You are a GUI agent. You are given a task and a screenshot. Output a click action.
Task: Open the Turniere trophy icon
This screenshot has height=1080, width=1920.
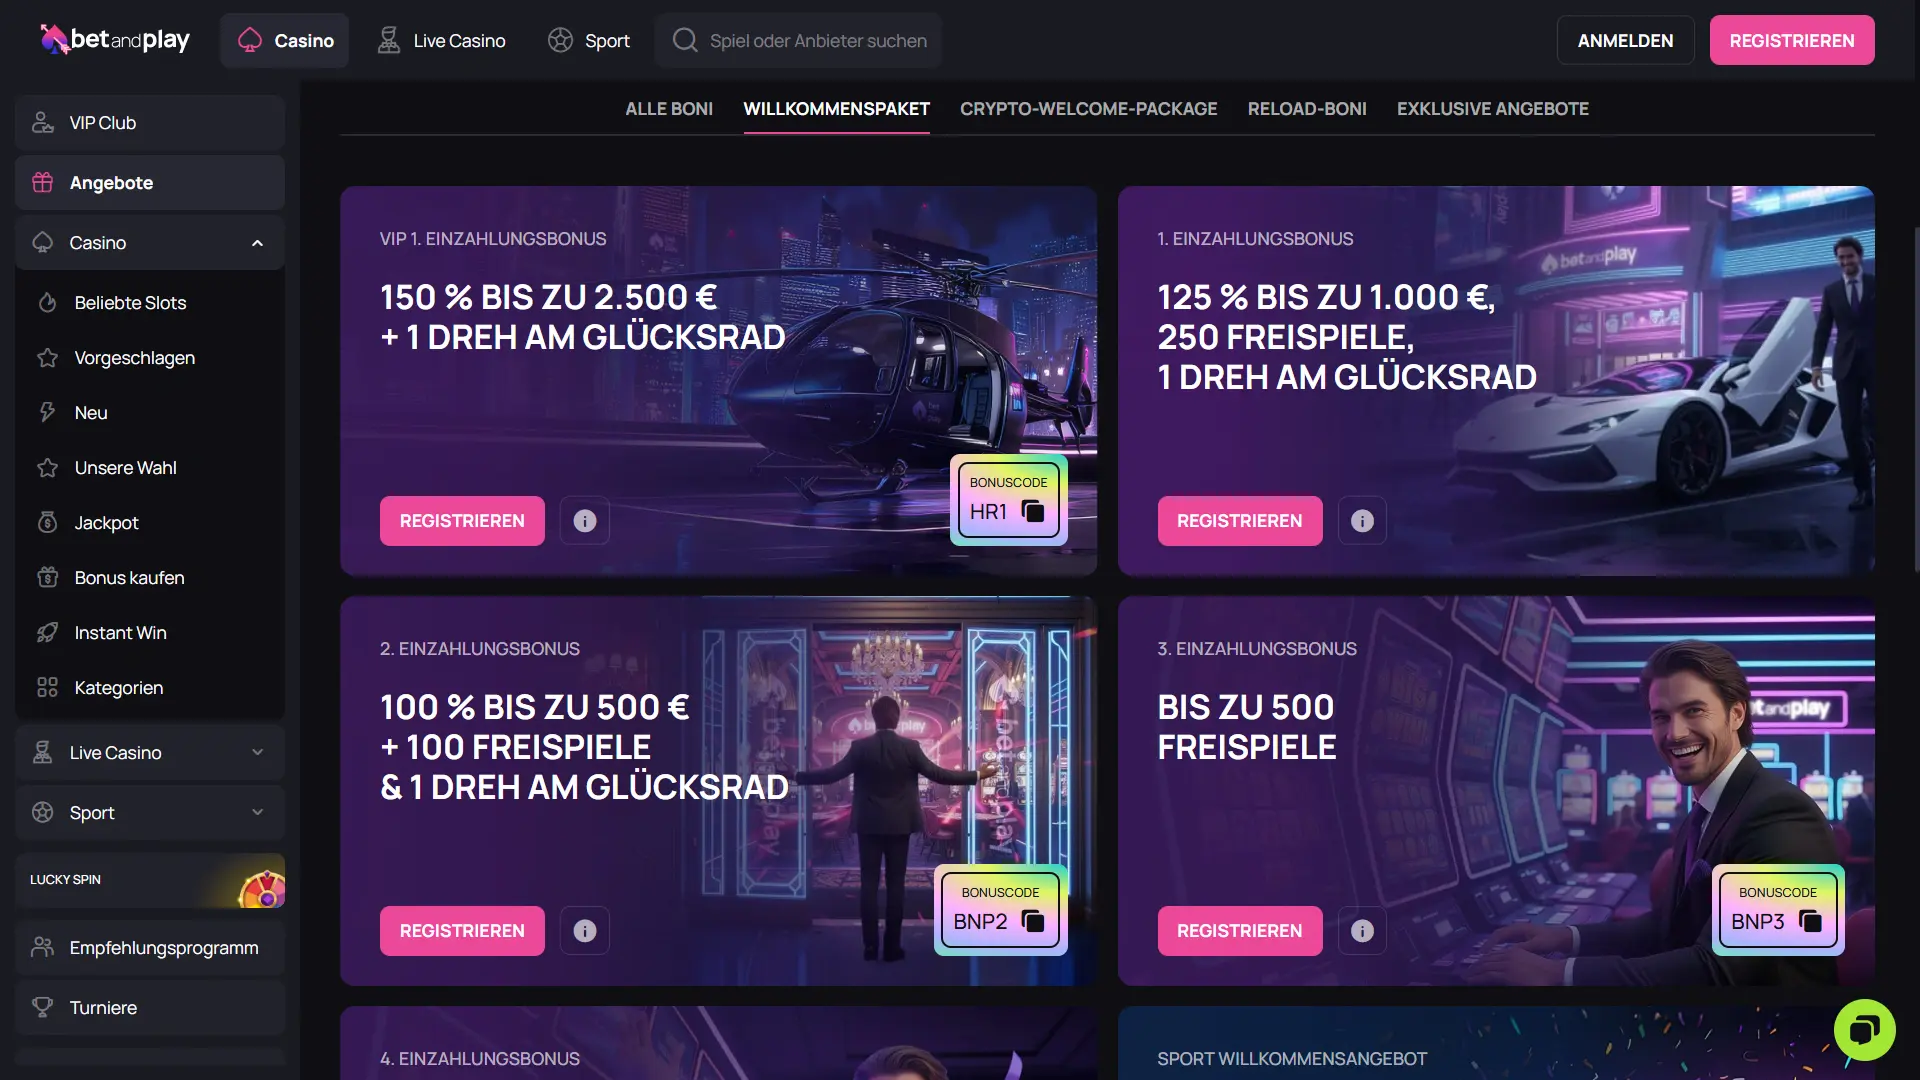pos(44,1007)
